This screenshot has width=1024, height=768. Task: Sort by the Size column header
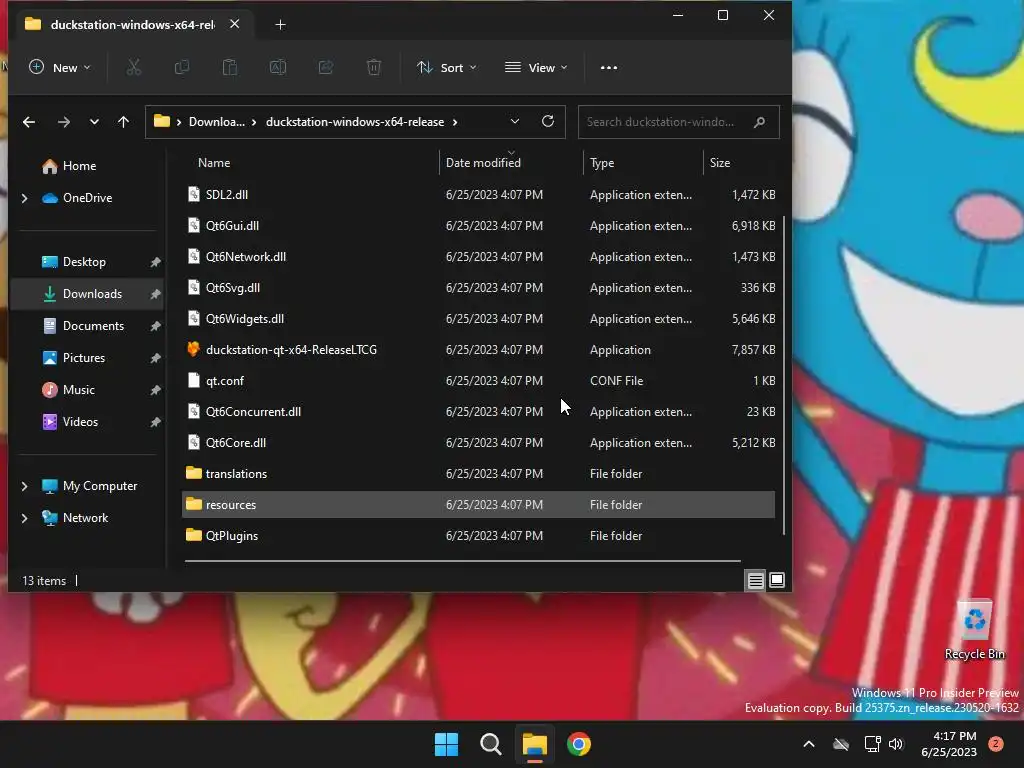720,163
